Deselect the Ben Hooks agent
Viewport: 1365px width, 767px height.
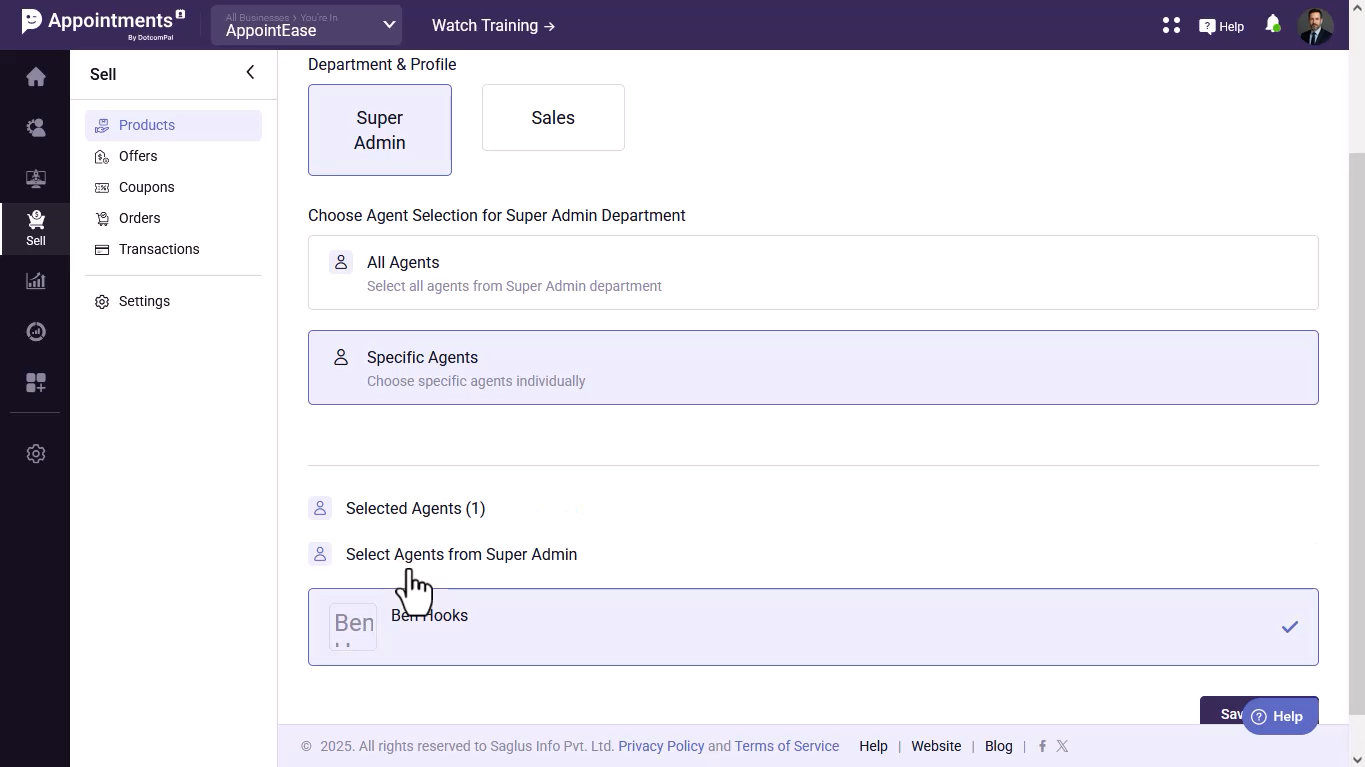point(812,627)
